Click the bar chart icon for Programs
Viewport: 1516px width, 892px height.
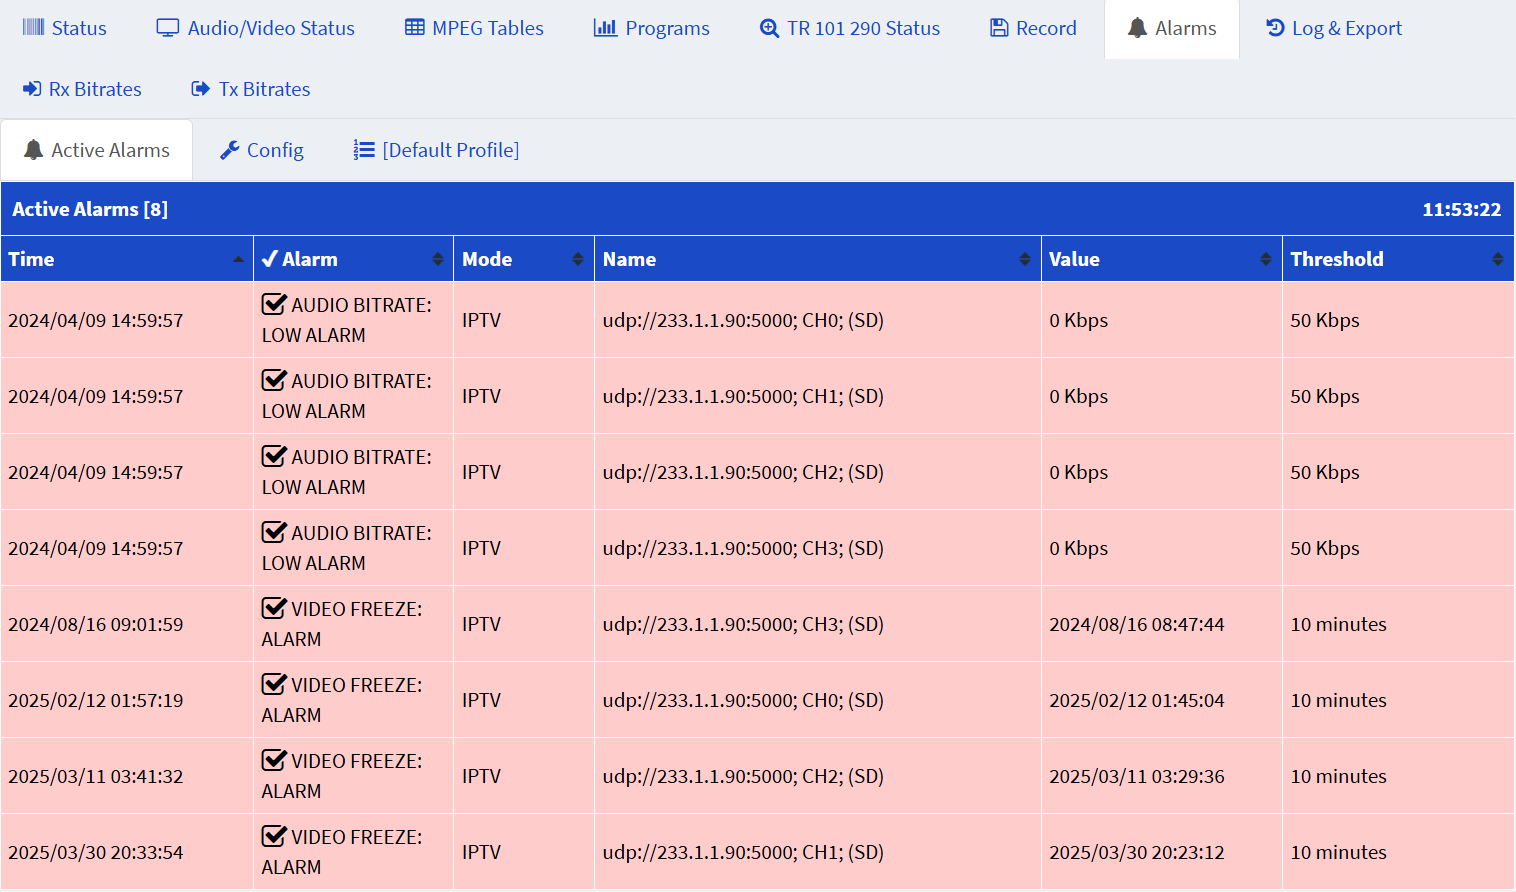tap(605, 27)
